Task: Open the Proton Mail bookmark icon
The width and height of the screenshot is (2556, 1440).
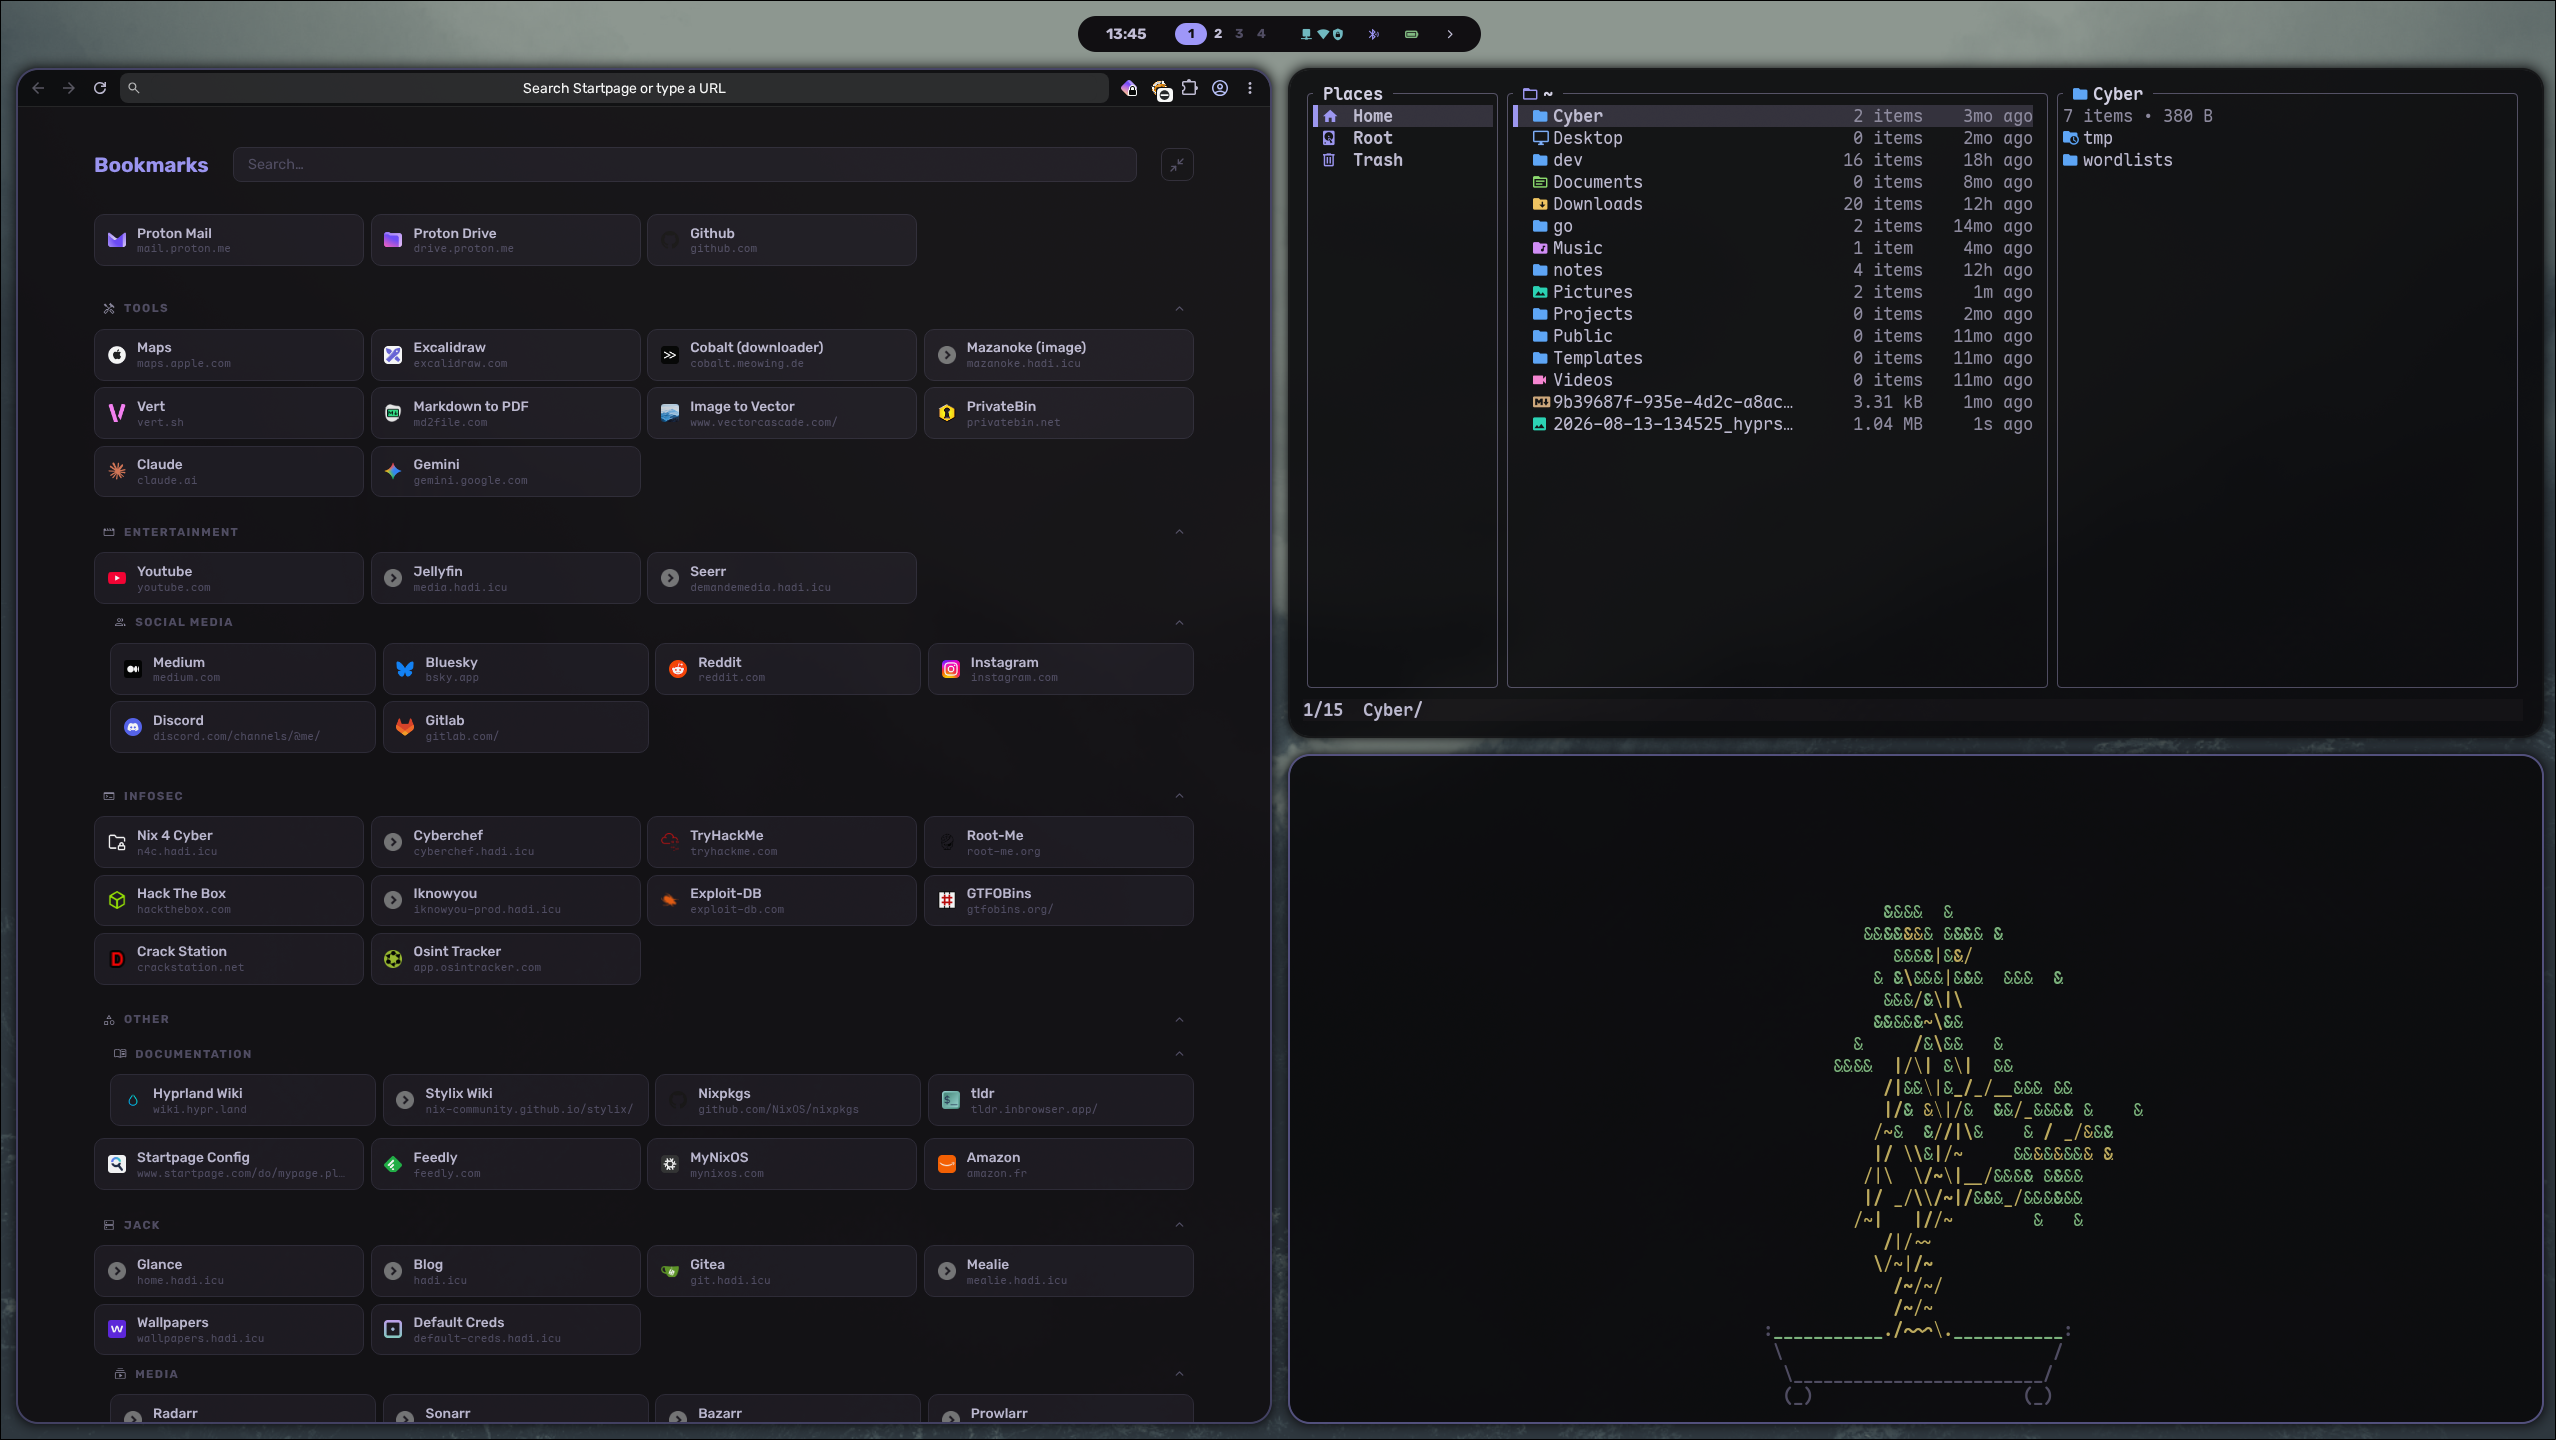Action: [117, 240]
